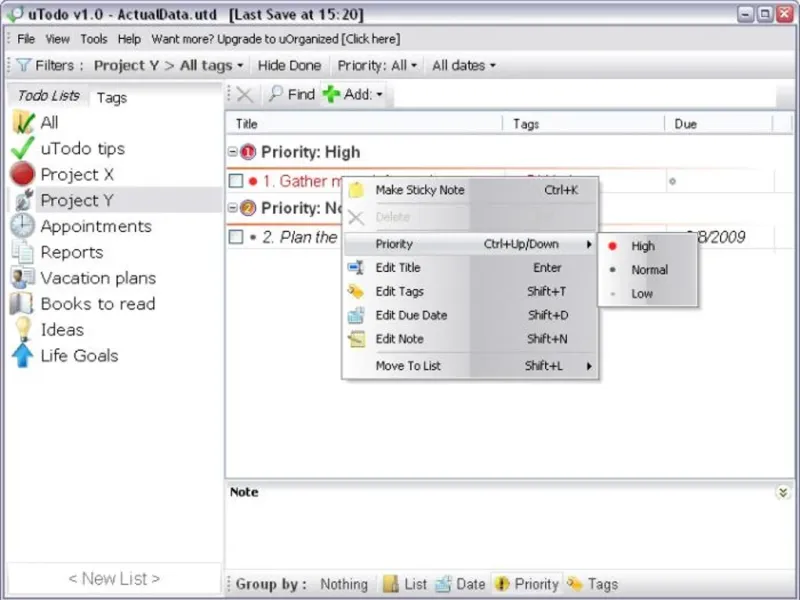The width and height of the screenshot is (800, 600).
Task: Click the Edit Due Date calendar icon
Action: click(356, 315)
